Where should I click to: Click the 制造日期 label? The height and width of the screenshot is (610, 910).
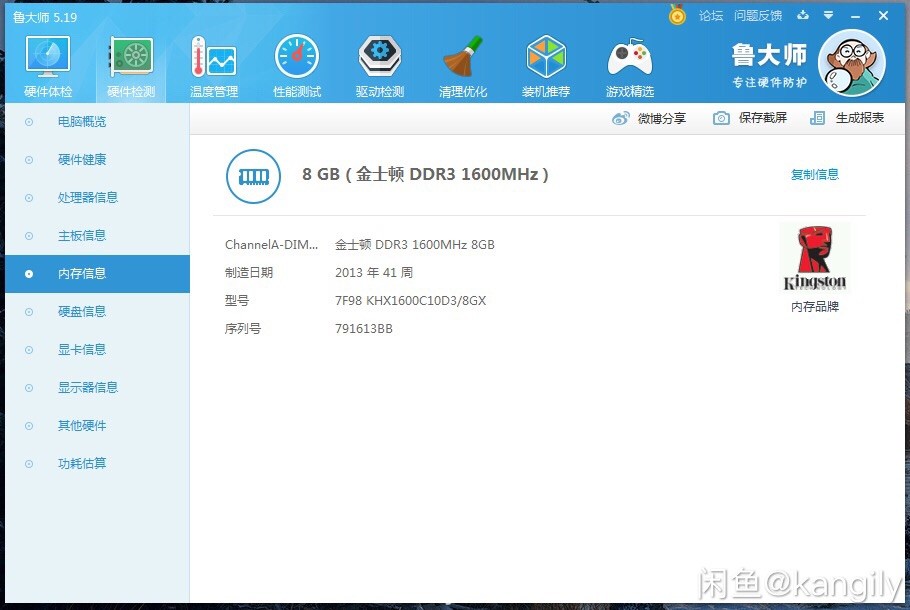pos(249,273)
